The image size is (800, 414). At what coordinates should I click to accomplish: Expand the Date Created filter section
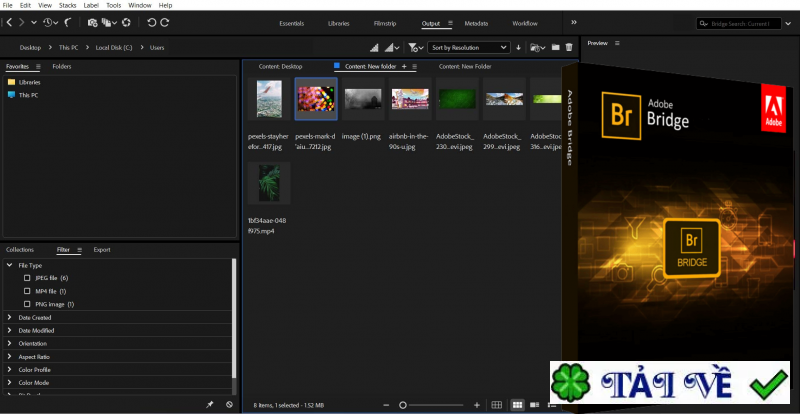(x=34, y=317)
